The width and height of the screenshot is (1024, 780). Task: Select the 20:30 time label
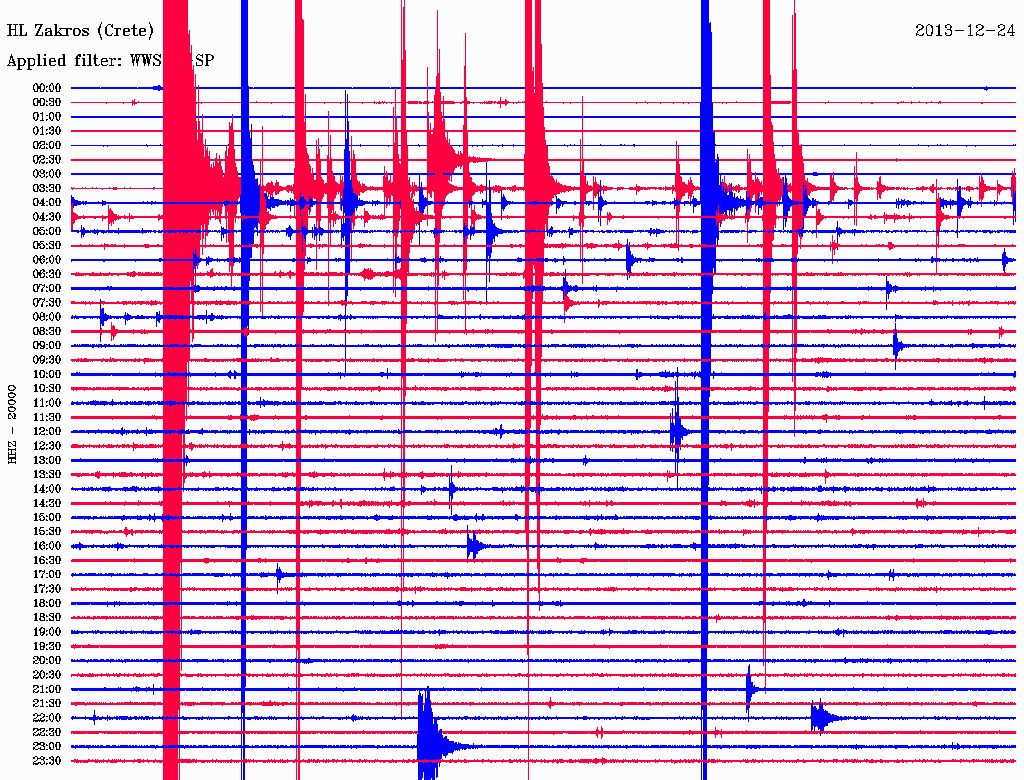[x=47, y=675]
